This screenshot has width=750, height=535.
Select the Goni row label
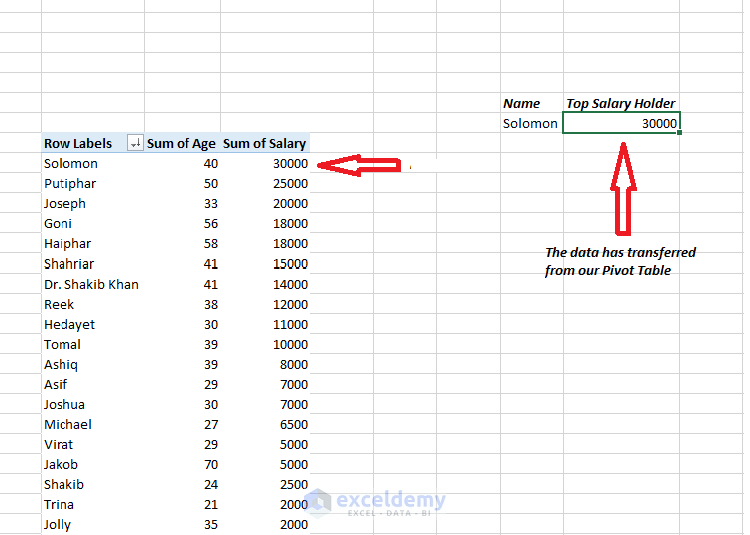tap(57, 224)
